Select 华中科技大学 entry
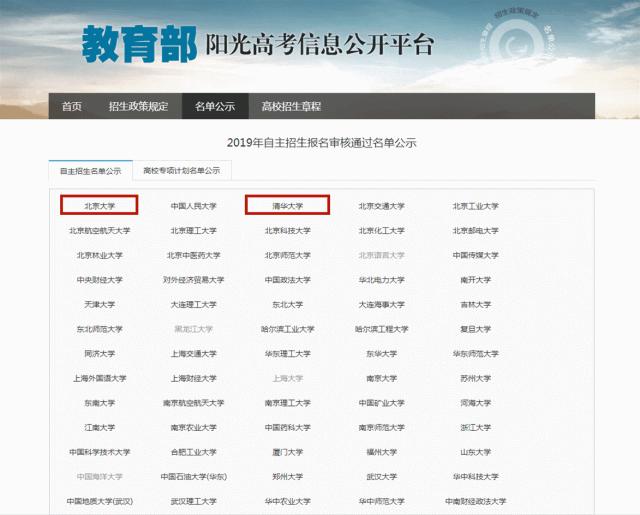 [x=476, y=477]
